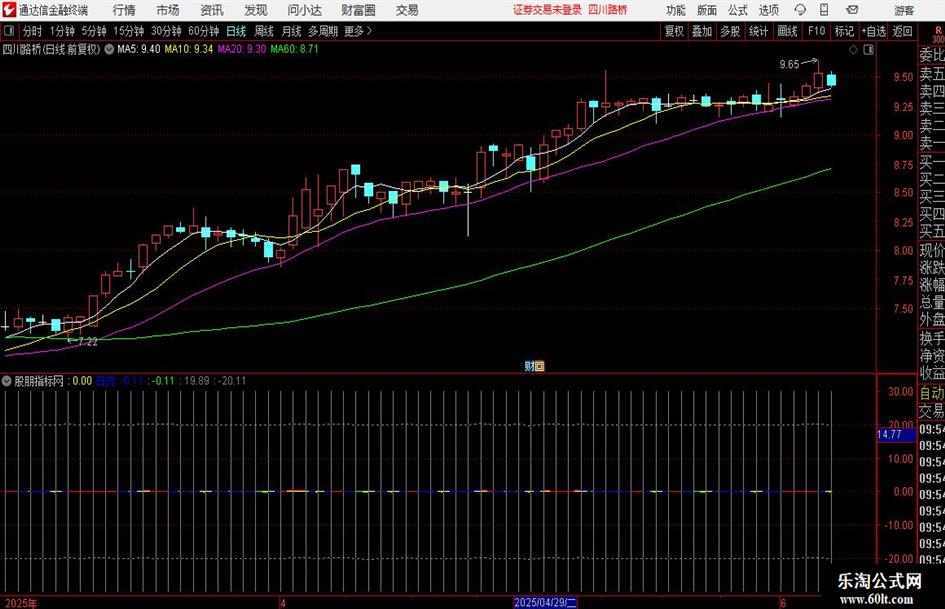Open the mobile phone icon
Viewport: 945px width, 609px height.
824,10
